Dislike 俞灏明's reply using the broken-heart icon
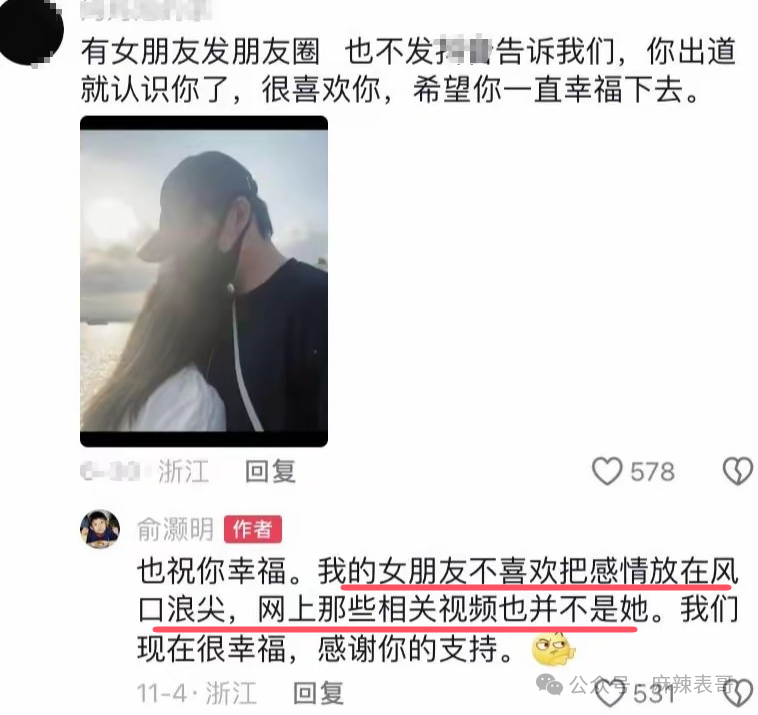 [x=740, y=695]
